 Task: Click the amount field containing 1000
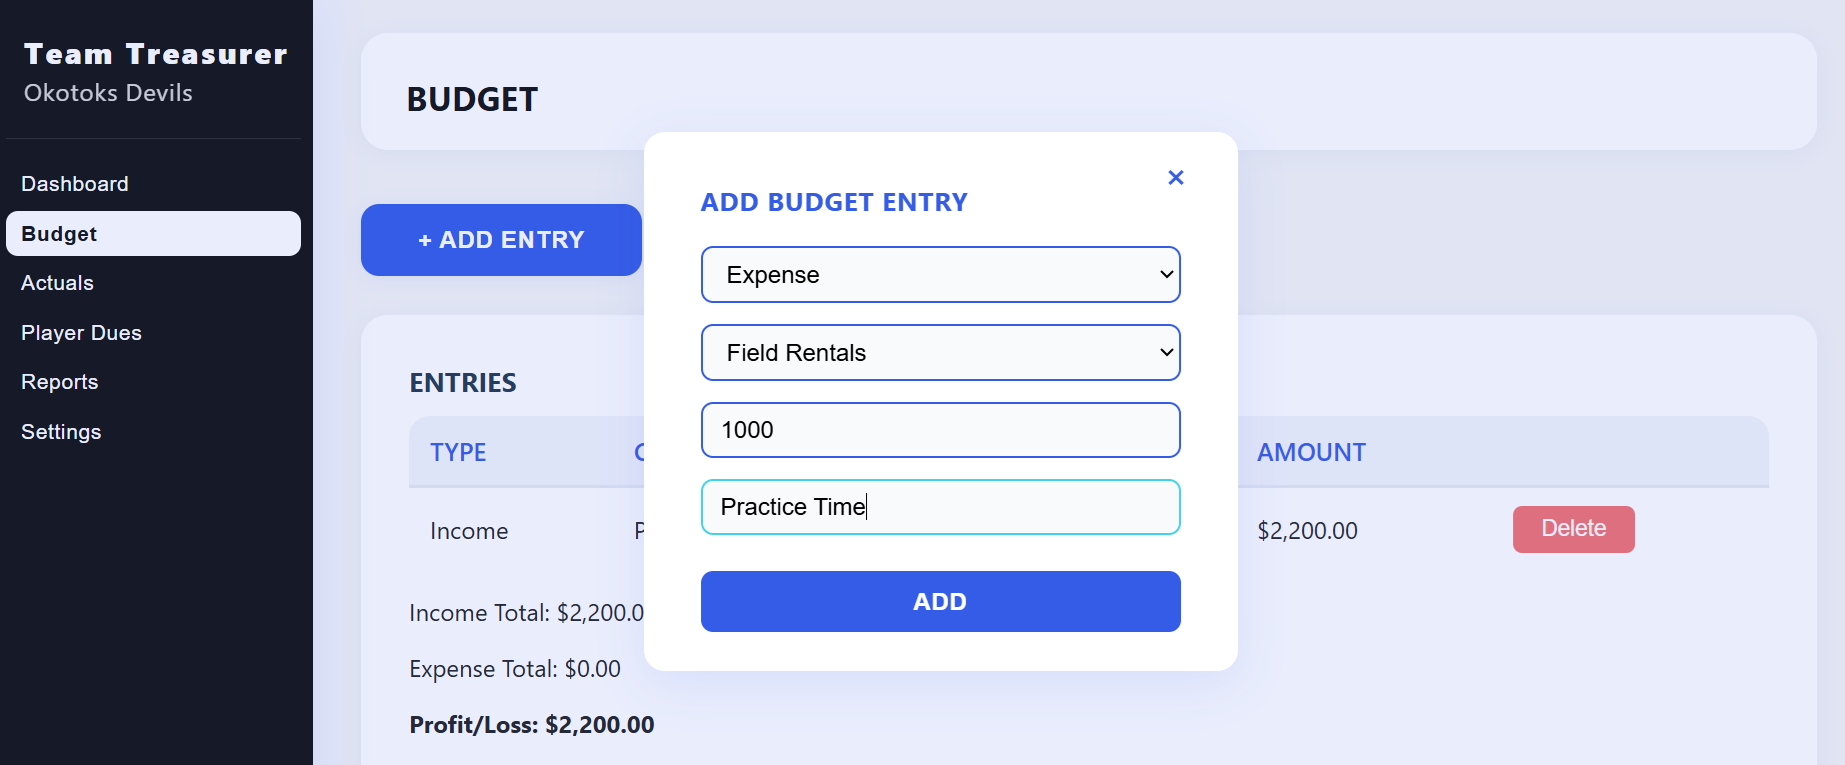(940, 430)
